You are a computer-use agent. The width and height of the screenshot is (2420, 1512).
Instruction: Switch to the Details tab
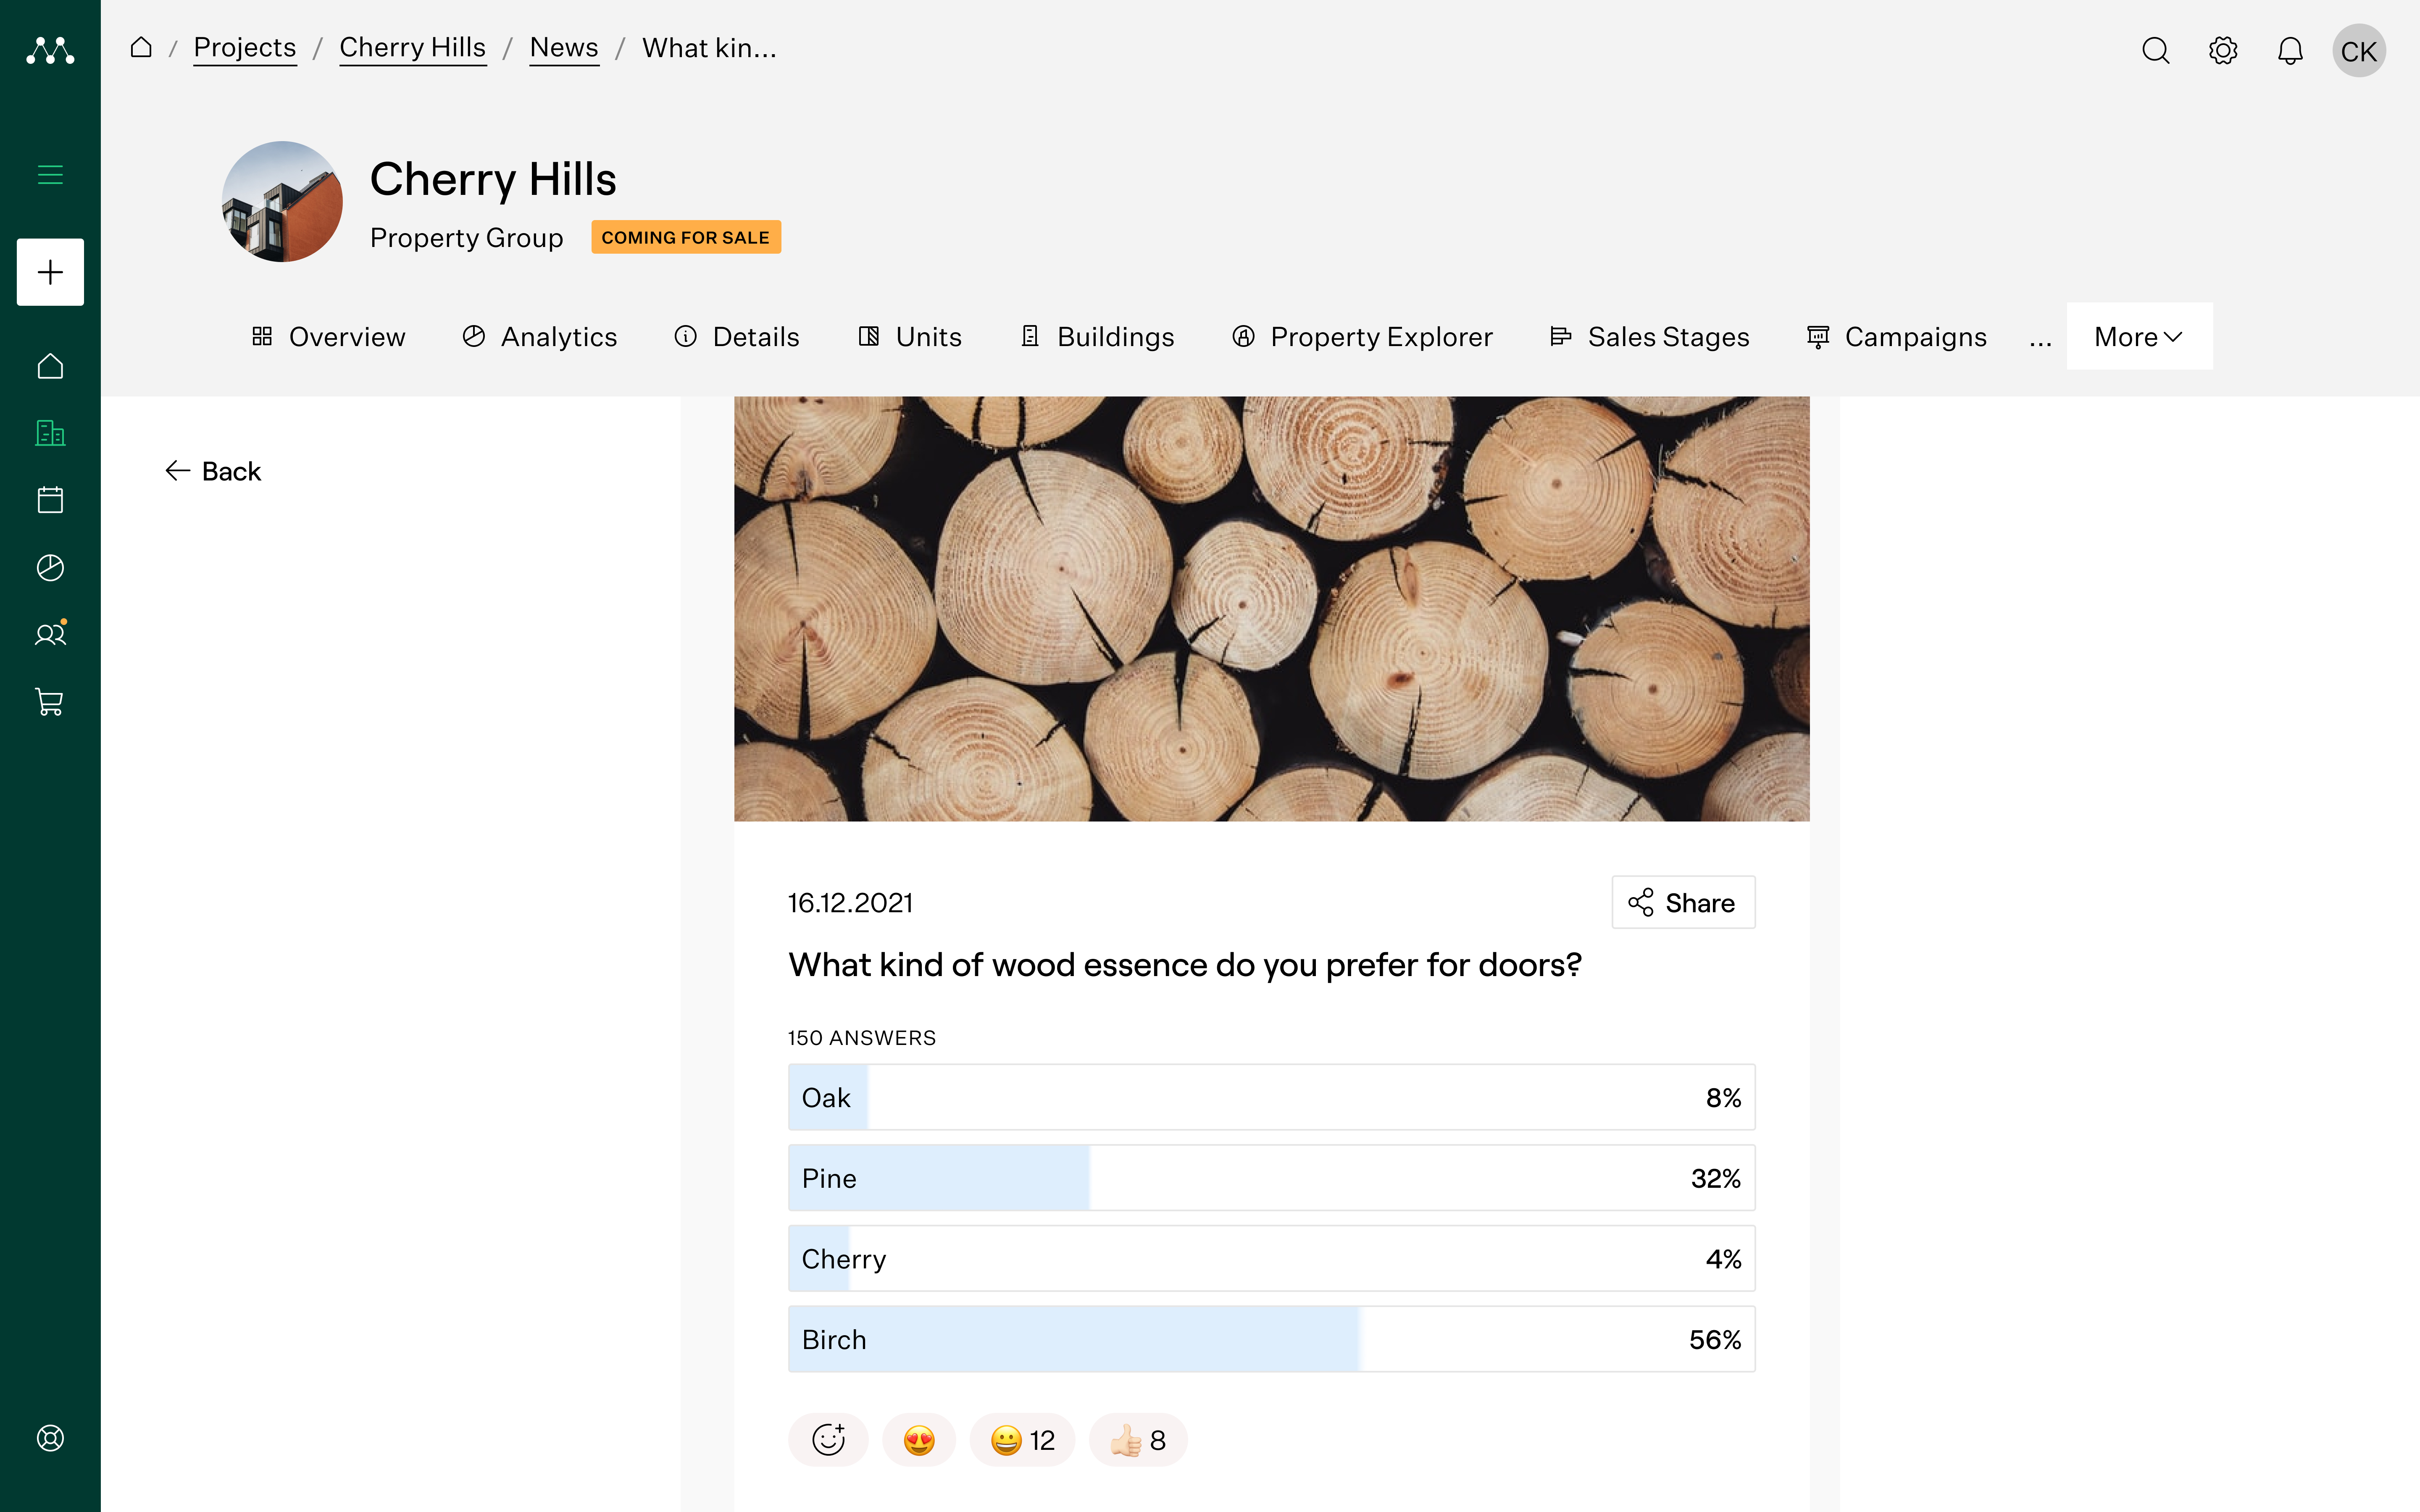[x=737, y=337]
